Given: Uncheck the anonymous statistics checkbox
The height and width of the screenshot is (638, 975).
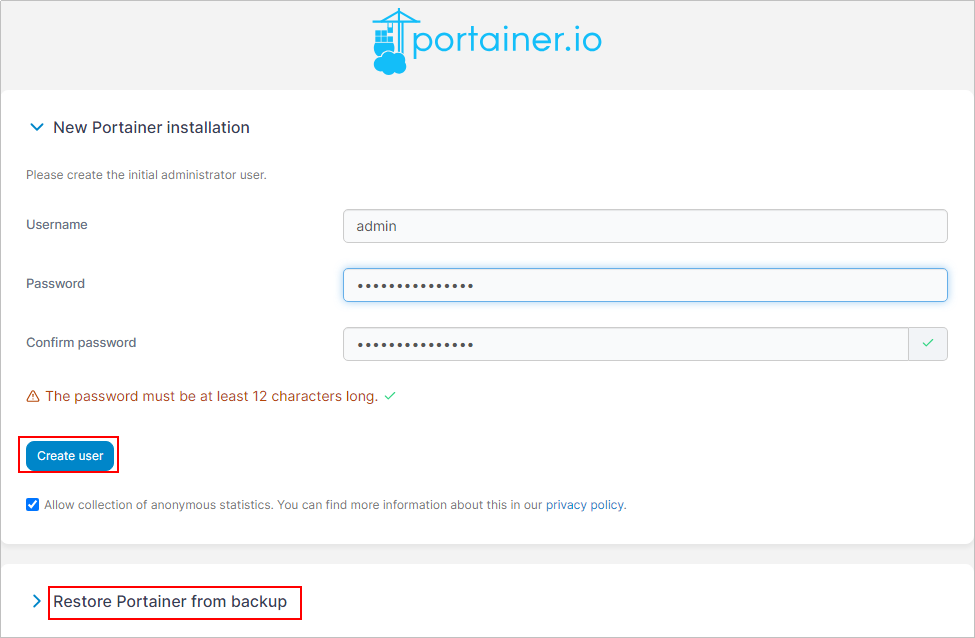Looking at the screenshot, I should pos(32,504).
